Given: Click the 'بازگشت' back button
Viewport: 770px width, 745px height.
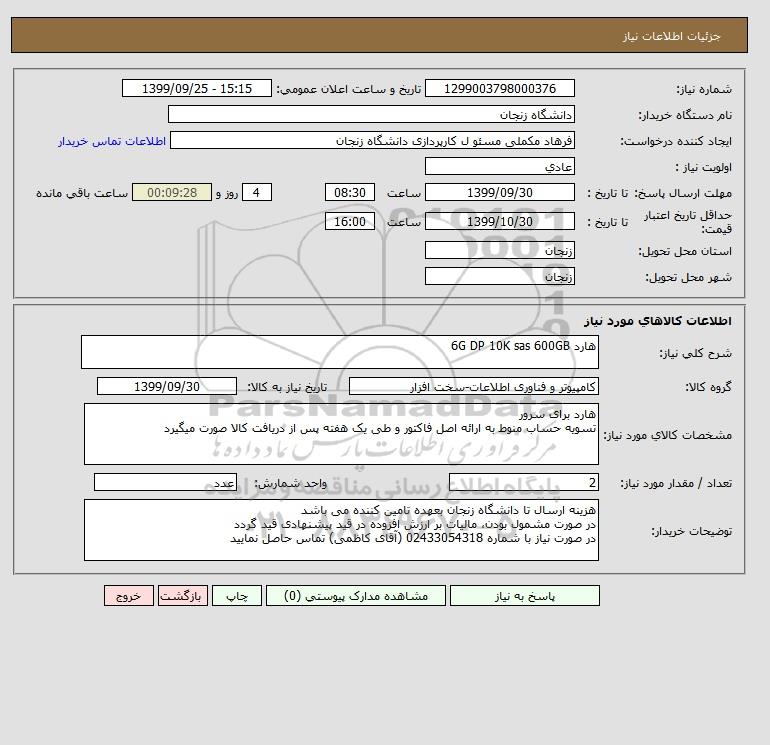Looking at the screenshot, I should coord(183,596).
